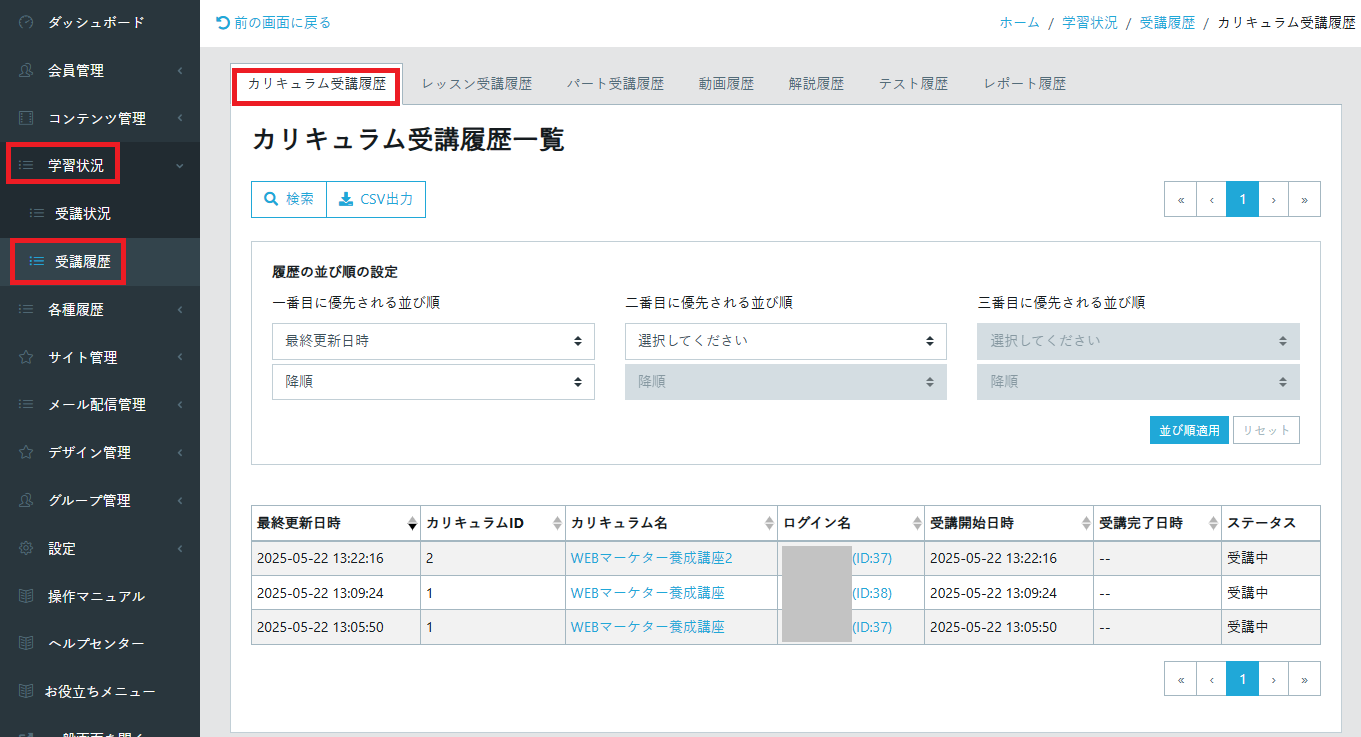This screenshot has width=1361, height=737.
Task: Expand サイト管理 menu chevron
Action: point(179,357)
